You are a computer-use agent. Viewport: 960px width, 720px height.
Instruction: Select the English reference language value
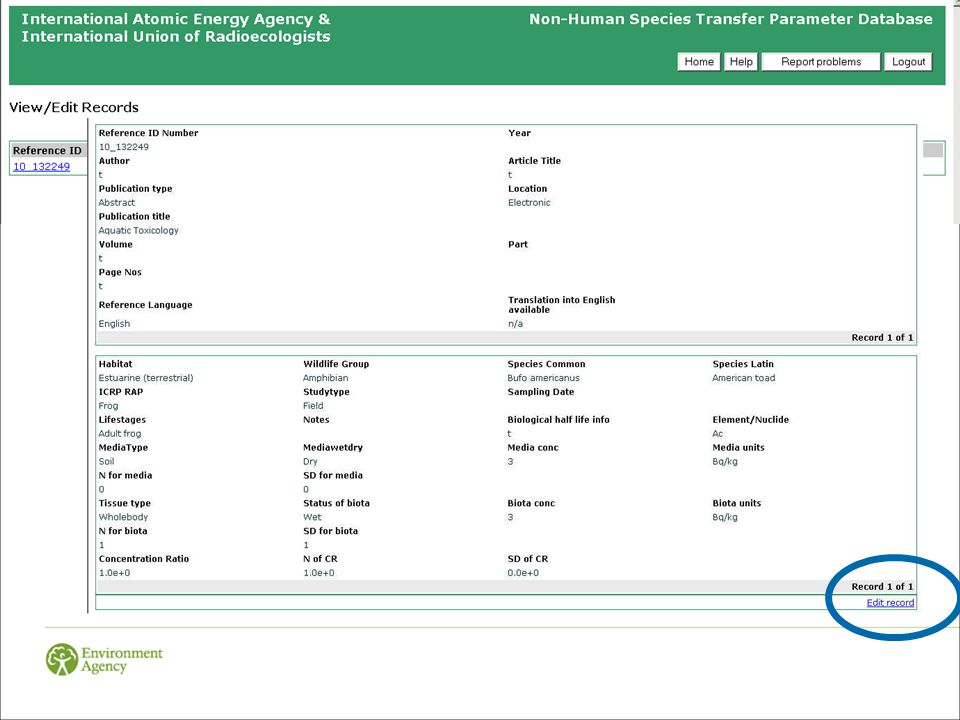click(114, 324)
